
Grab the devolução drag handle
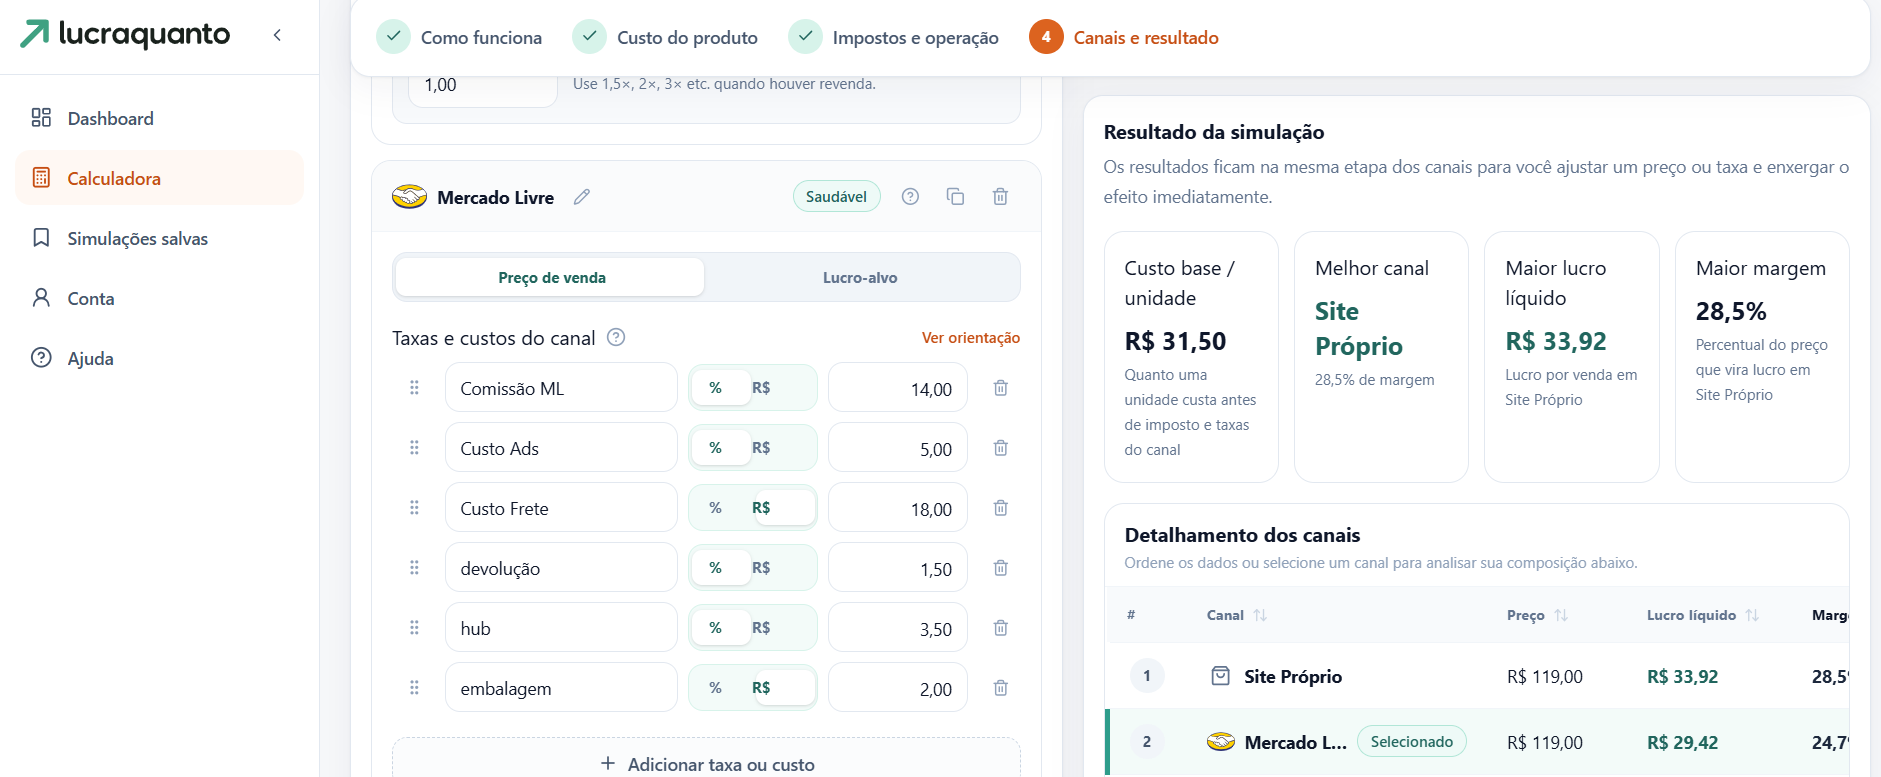(x=414, y=567)
